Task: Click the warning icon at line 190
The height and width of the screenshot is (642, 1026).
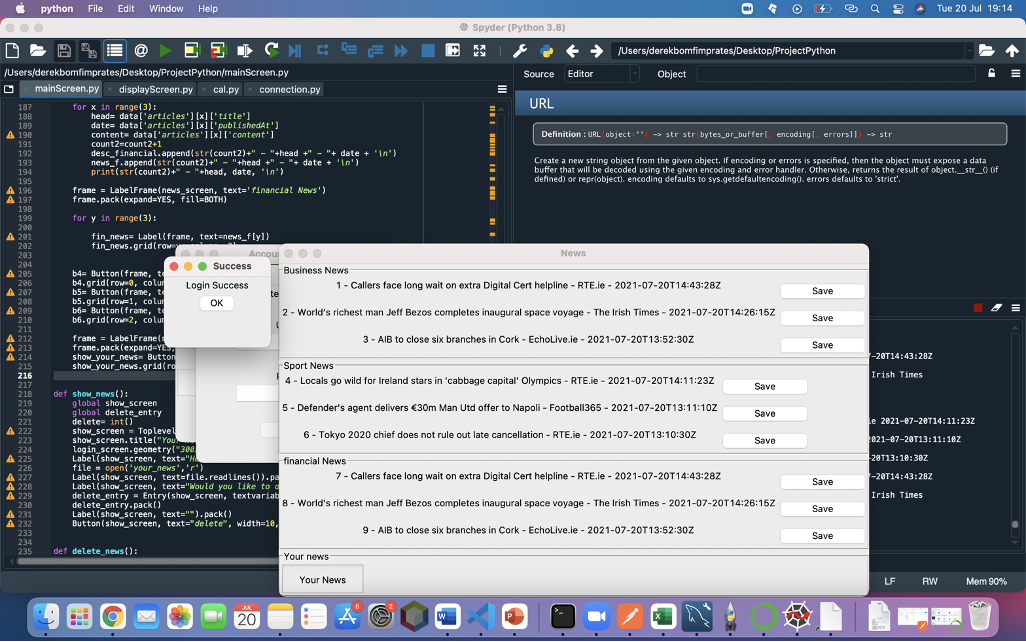Action: pos(10,135)
